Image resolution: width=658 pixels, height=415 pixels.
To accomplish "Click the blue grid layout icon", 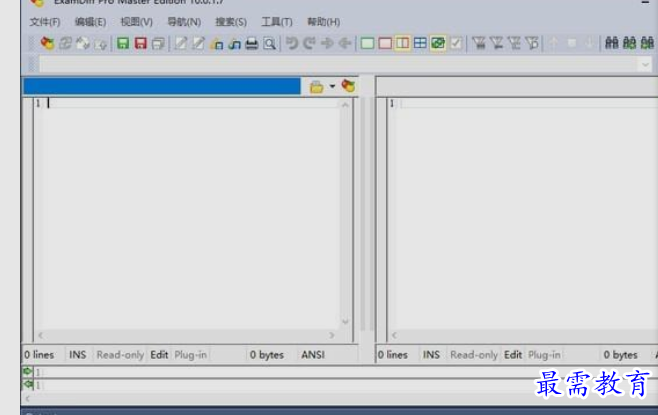I will click(x=420, y=43).
